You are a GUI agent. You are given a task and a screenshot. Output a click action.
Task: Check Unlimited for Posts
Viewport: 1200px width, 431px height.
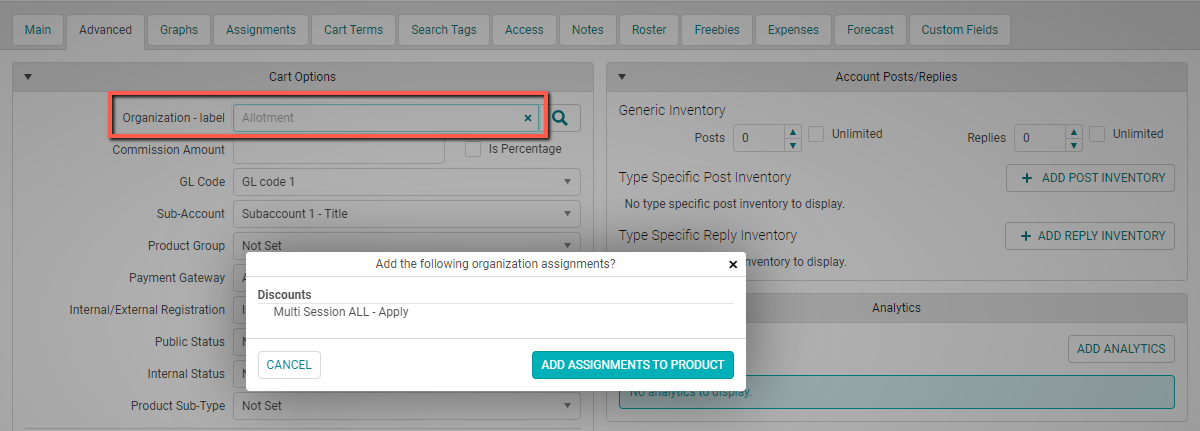(x=816, y=134)
